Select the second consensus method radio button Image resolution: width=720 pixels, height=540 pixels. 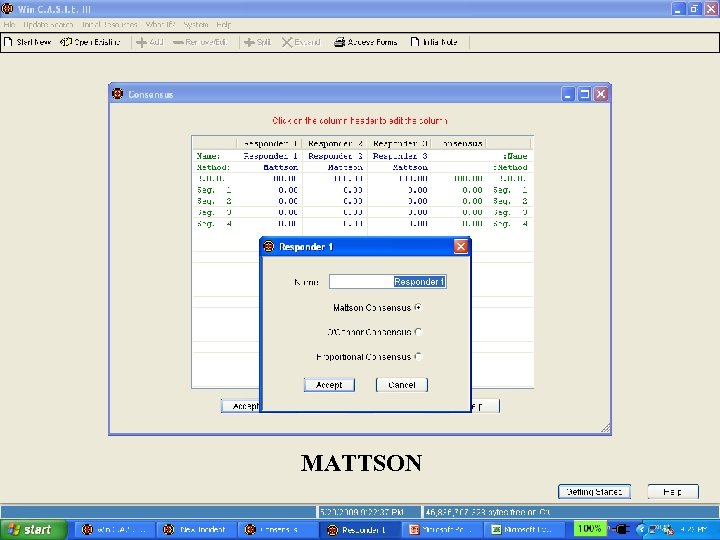click(x=418, y=332)
